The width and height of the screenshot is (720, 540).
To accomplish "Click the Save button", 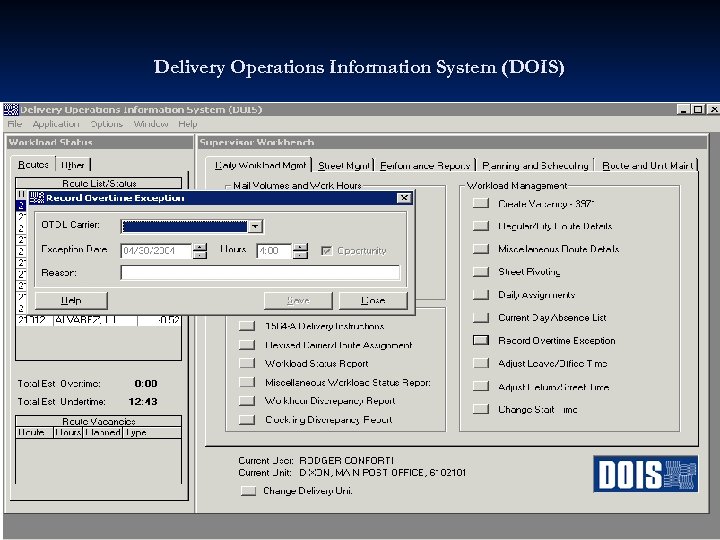I will [298, 300].
